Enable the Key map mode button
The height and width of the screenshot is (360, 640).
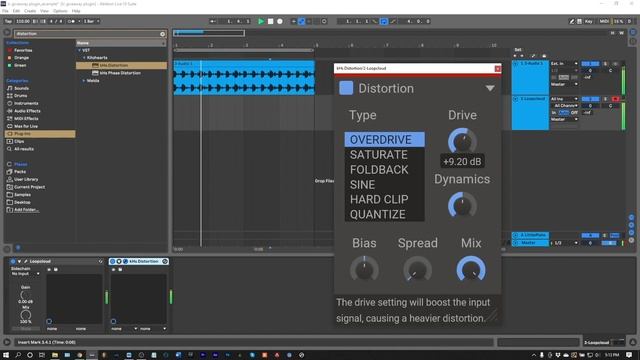point(589,21)
